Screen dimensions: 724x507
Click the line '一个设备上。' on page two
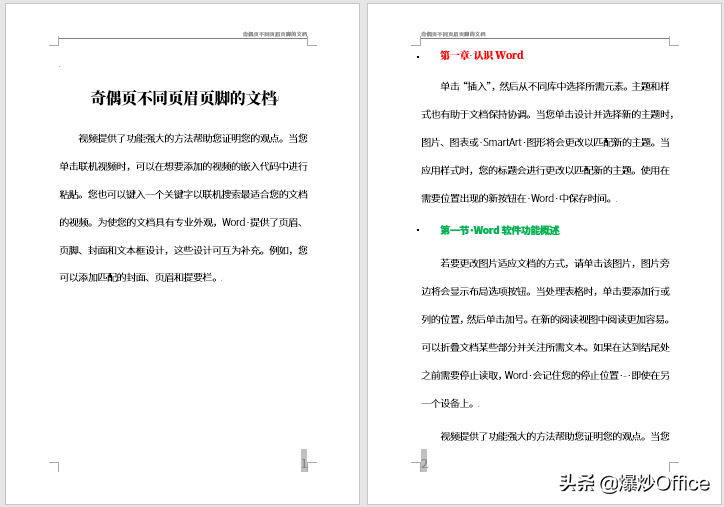pyautogui.click(x=449, y=404)
